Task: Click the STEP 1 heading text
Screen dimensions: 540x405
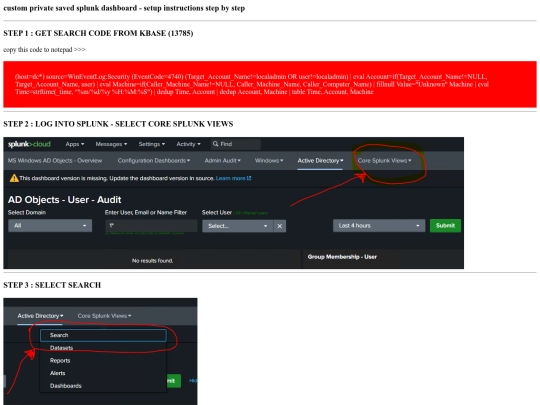Action: click(98, 33)
